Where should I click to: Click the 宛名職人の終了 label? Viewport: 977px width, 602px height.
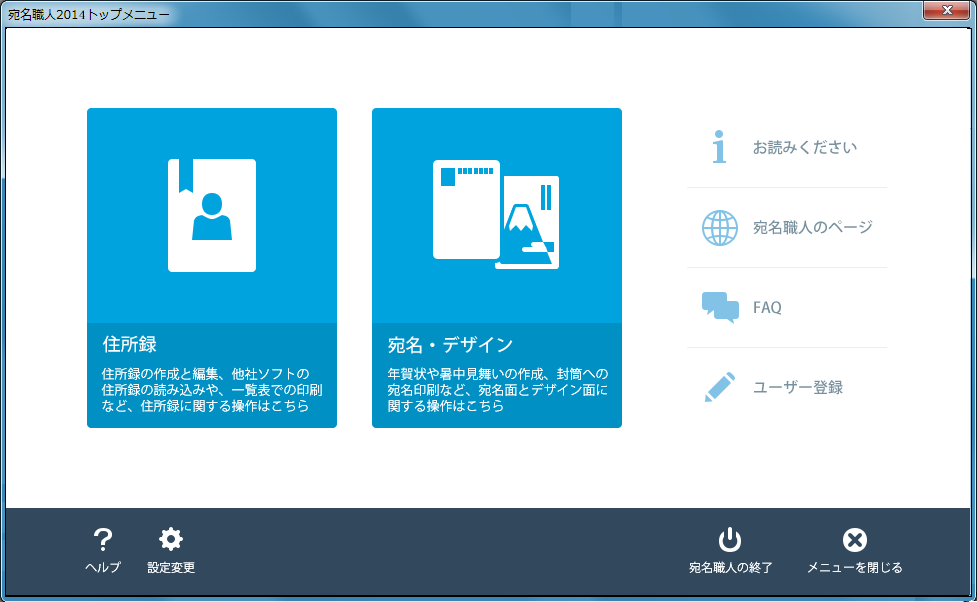click(730, 567)
